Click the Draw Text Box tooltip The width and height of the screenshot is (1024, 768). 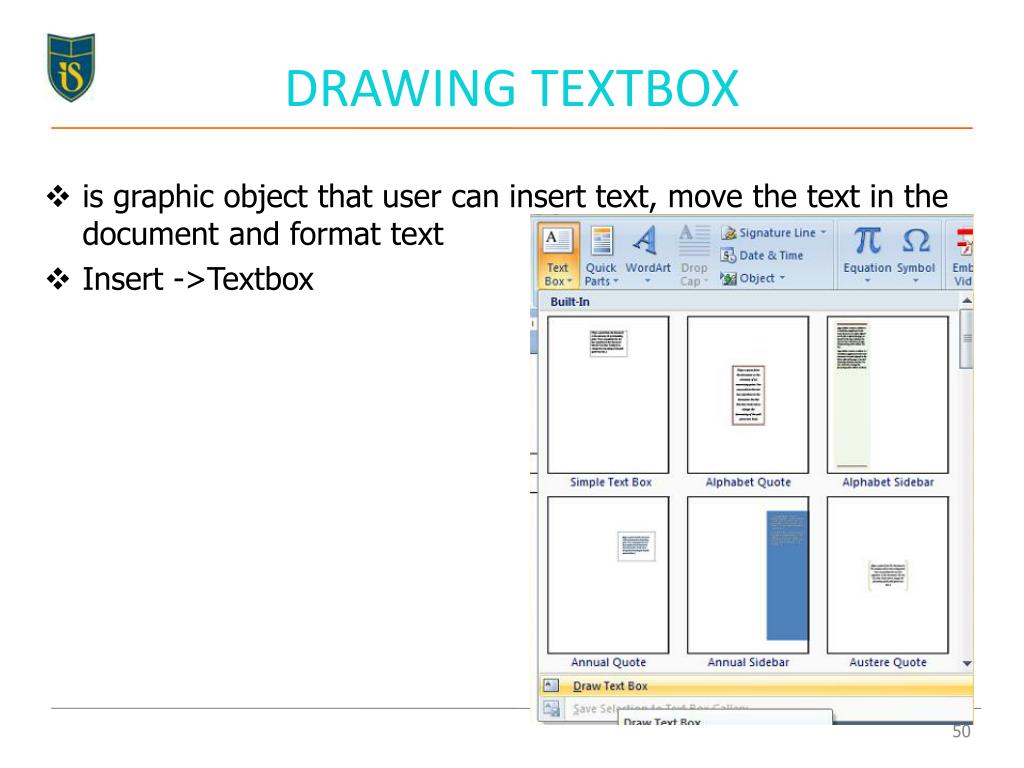coord(725,718)
